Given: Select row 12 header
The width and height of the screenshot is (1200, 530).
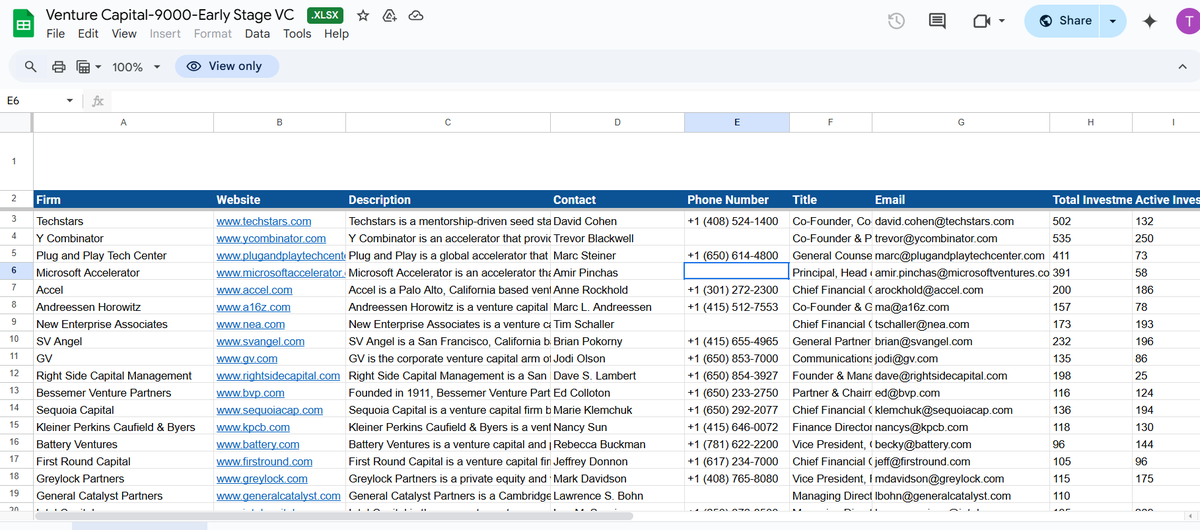Looking at the screenshot, I should (x=14, y=375).
